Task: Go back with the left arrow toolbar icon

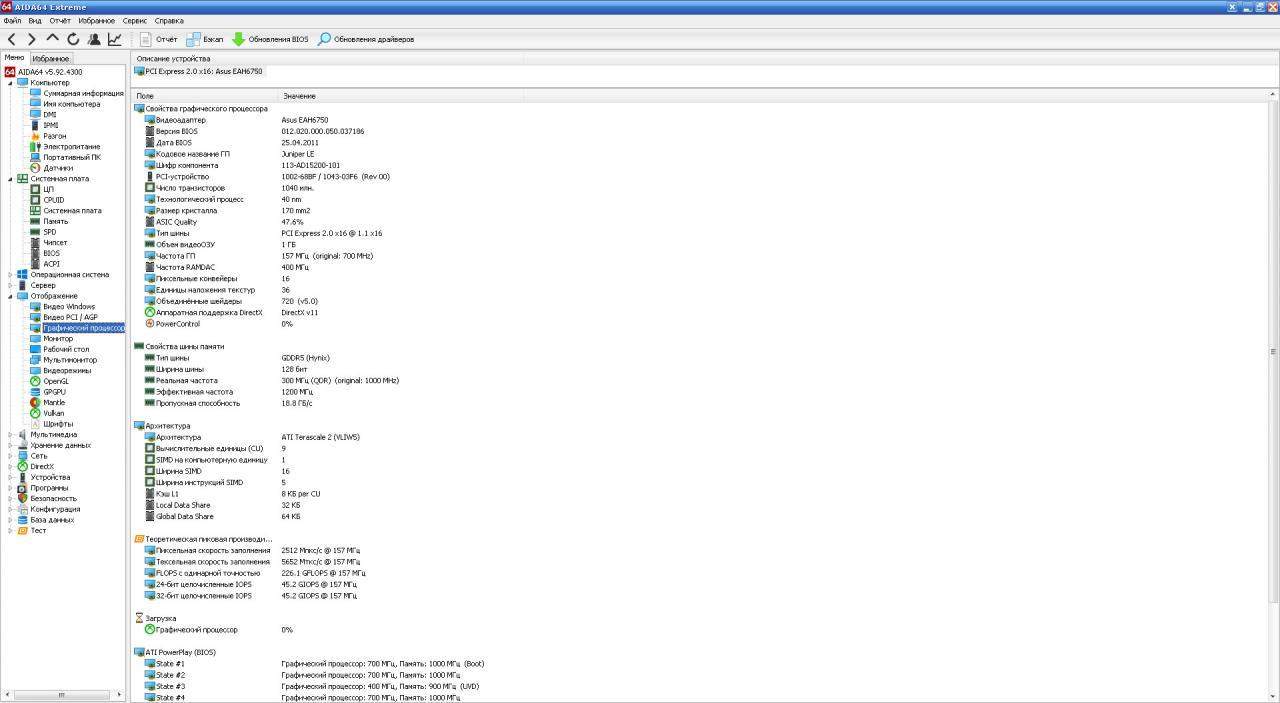Action: click(12, 39)
